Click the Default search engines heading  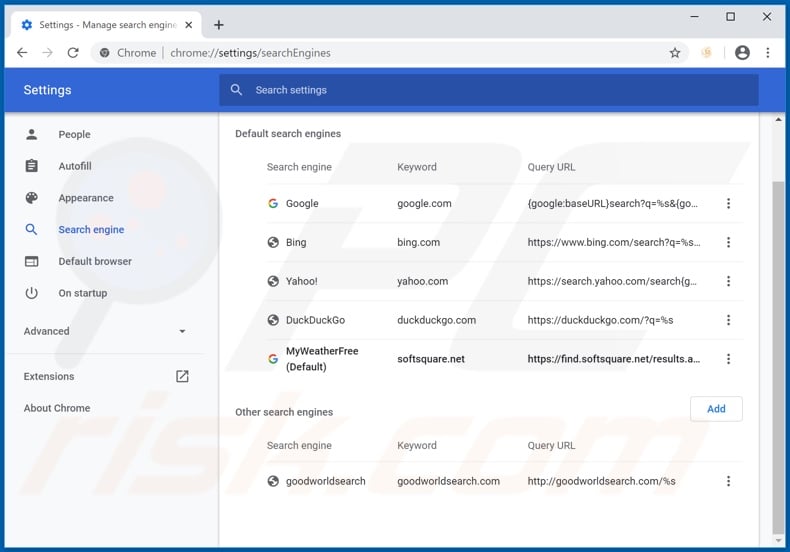click(288, 133)
